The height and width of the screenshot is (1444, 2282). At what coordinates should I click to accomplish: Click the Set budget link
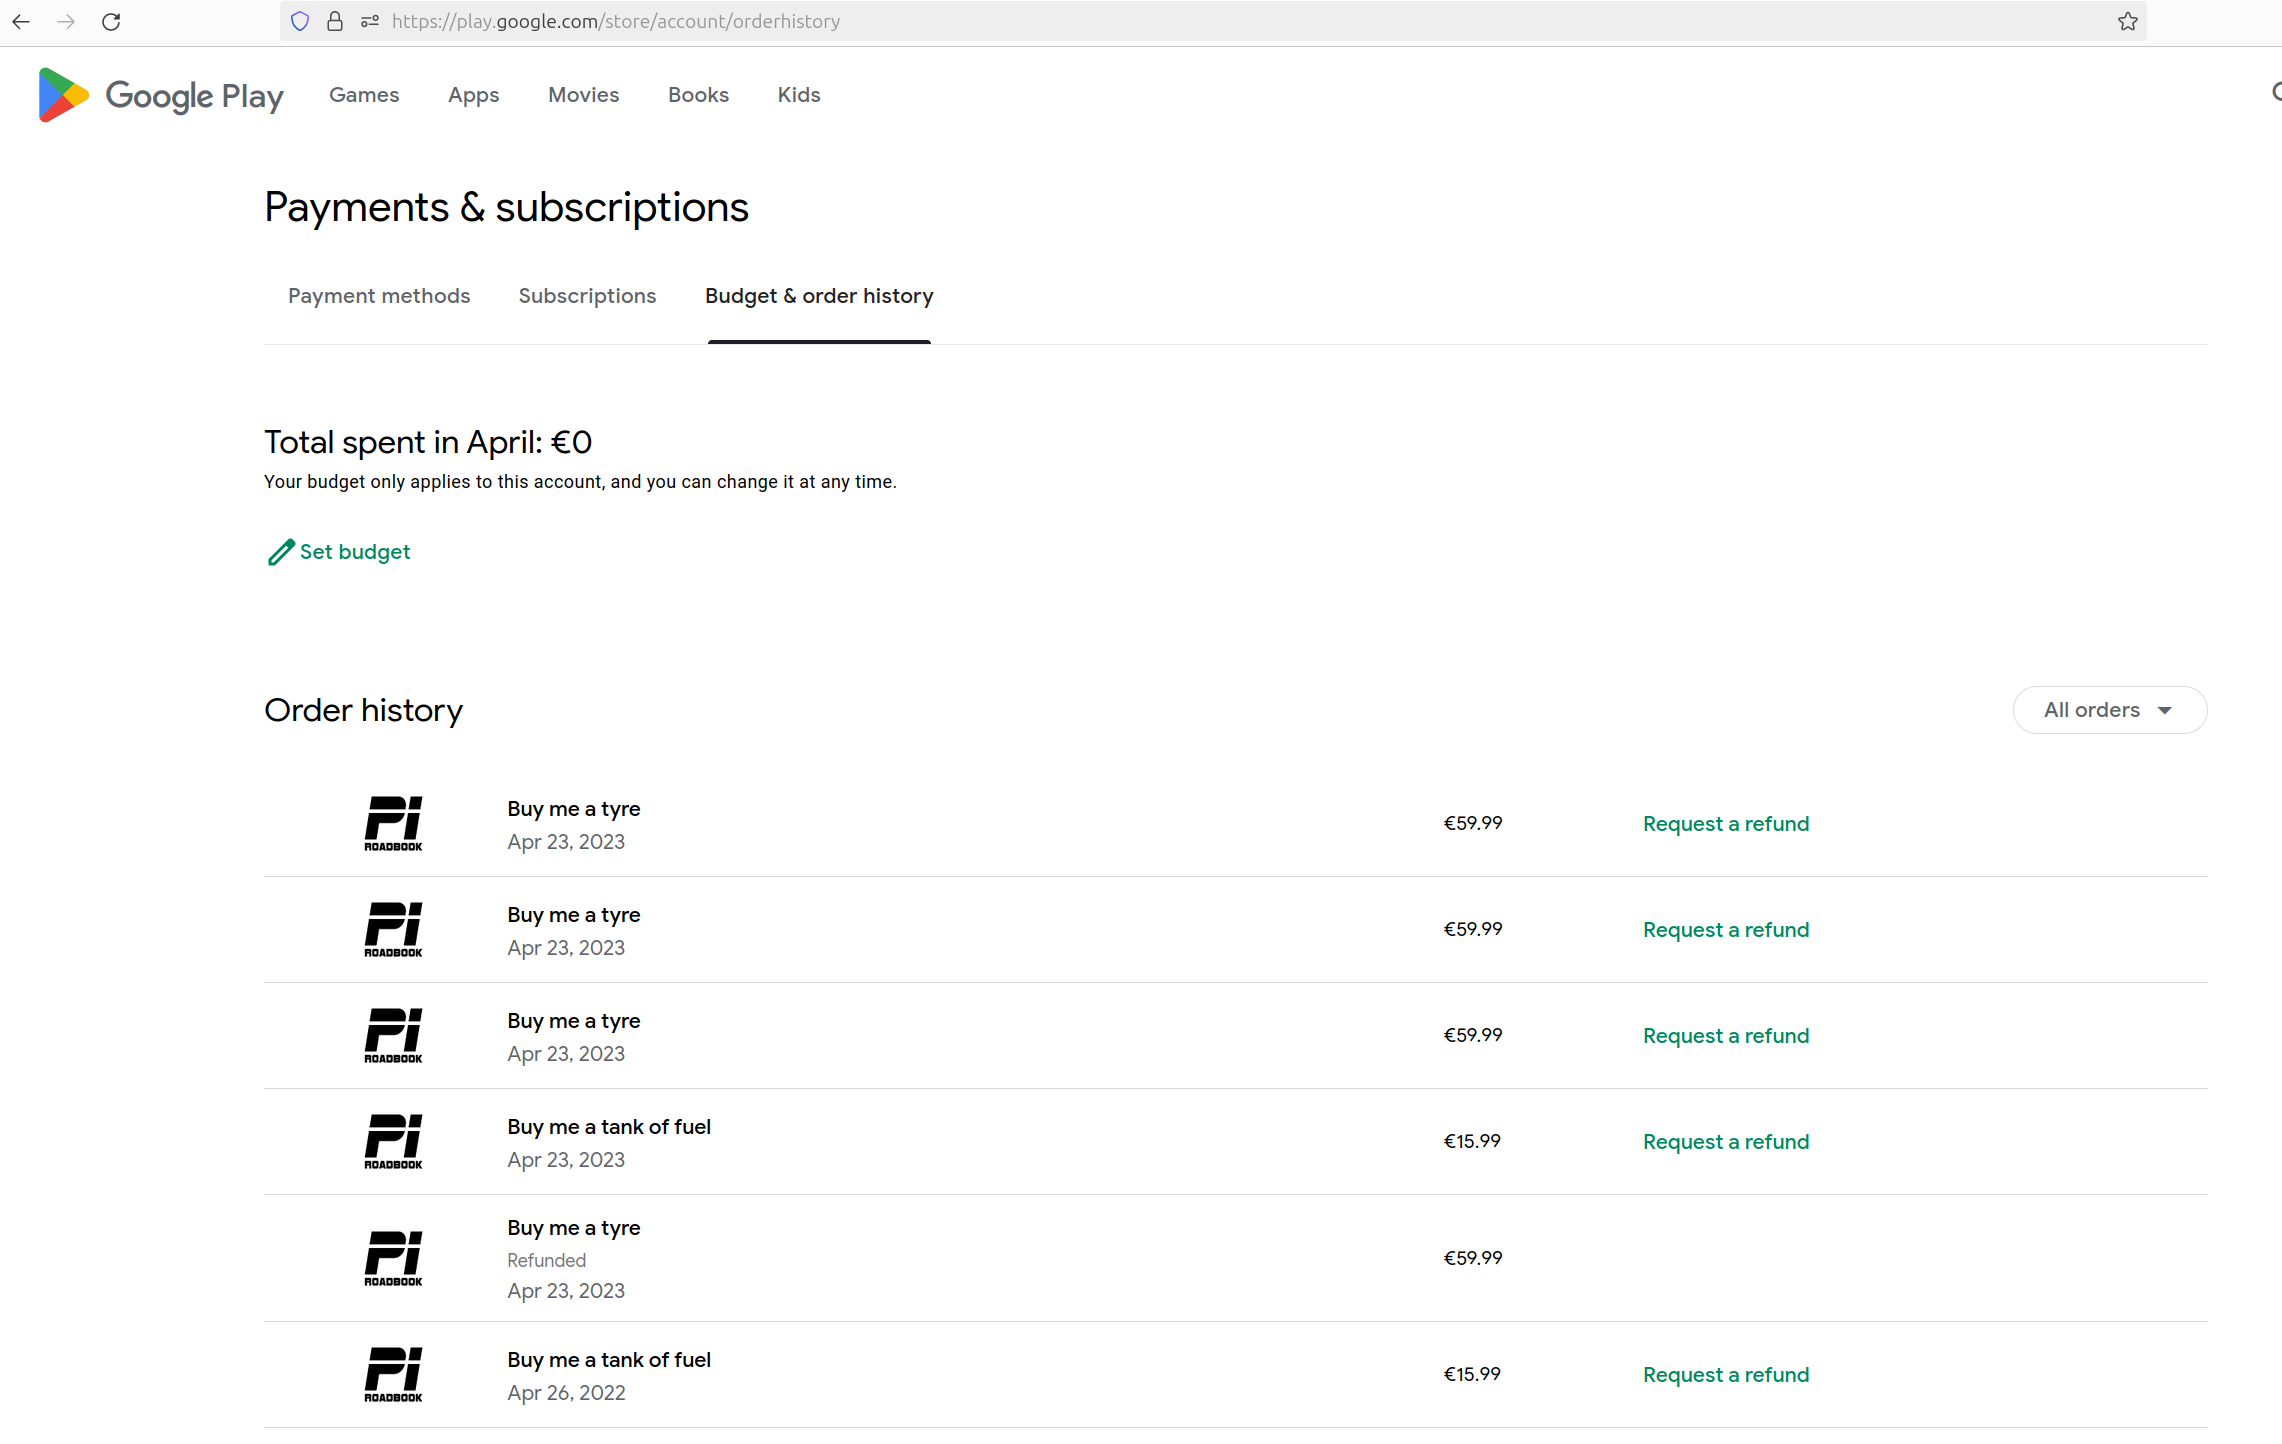tap(339, 552)
